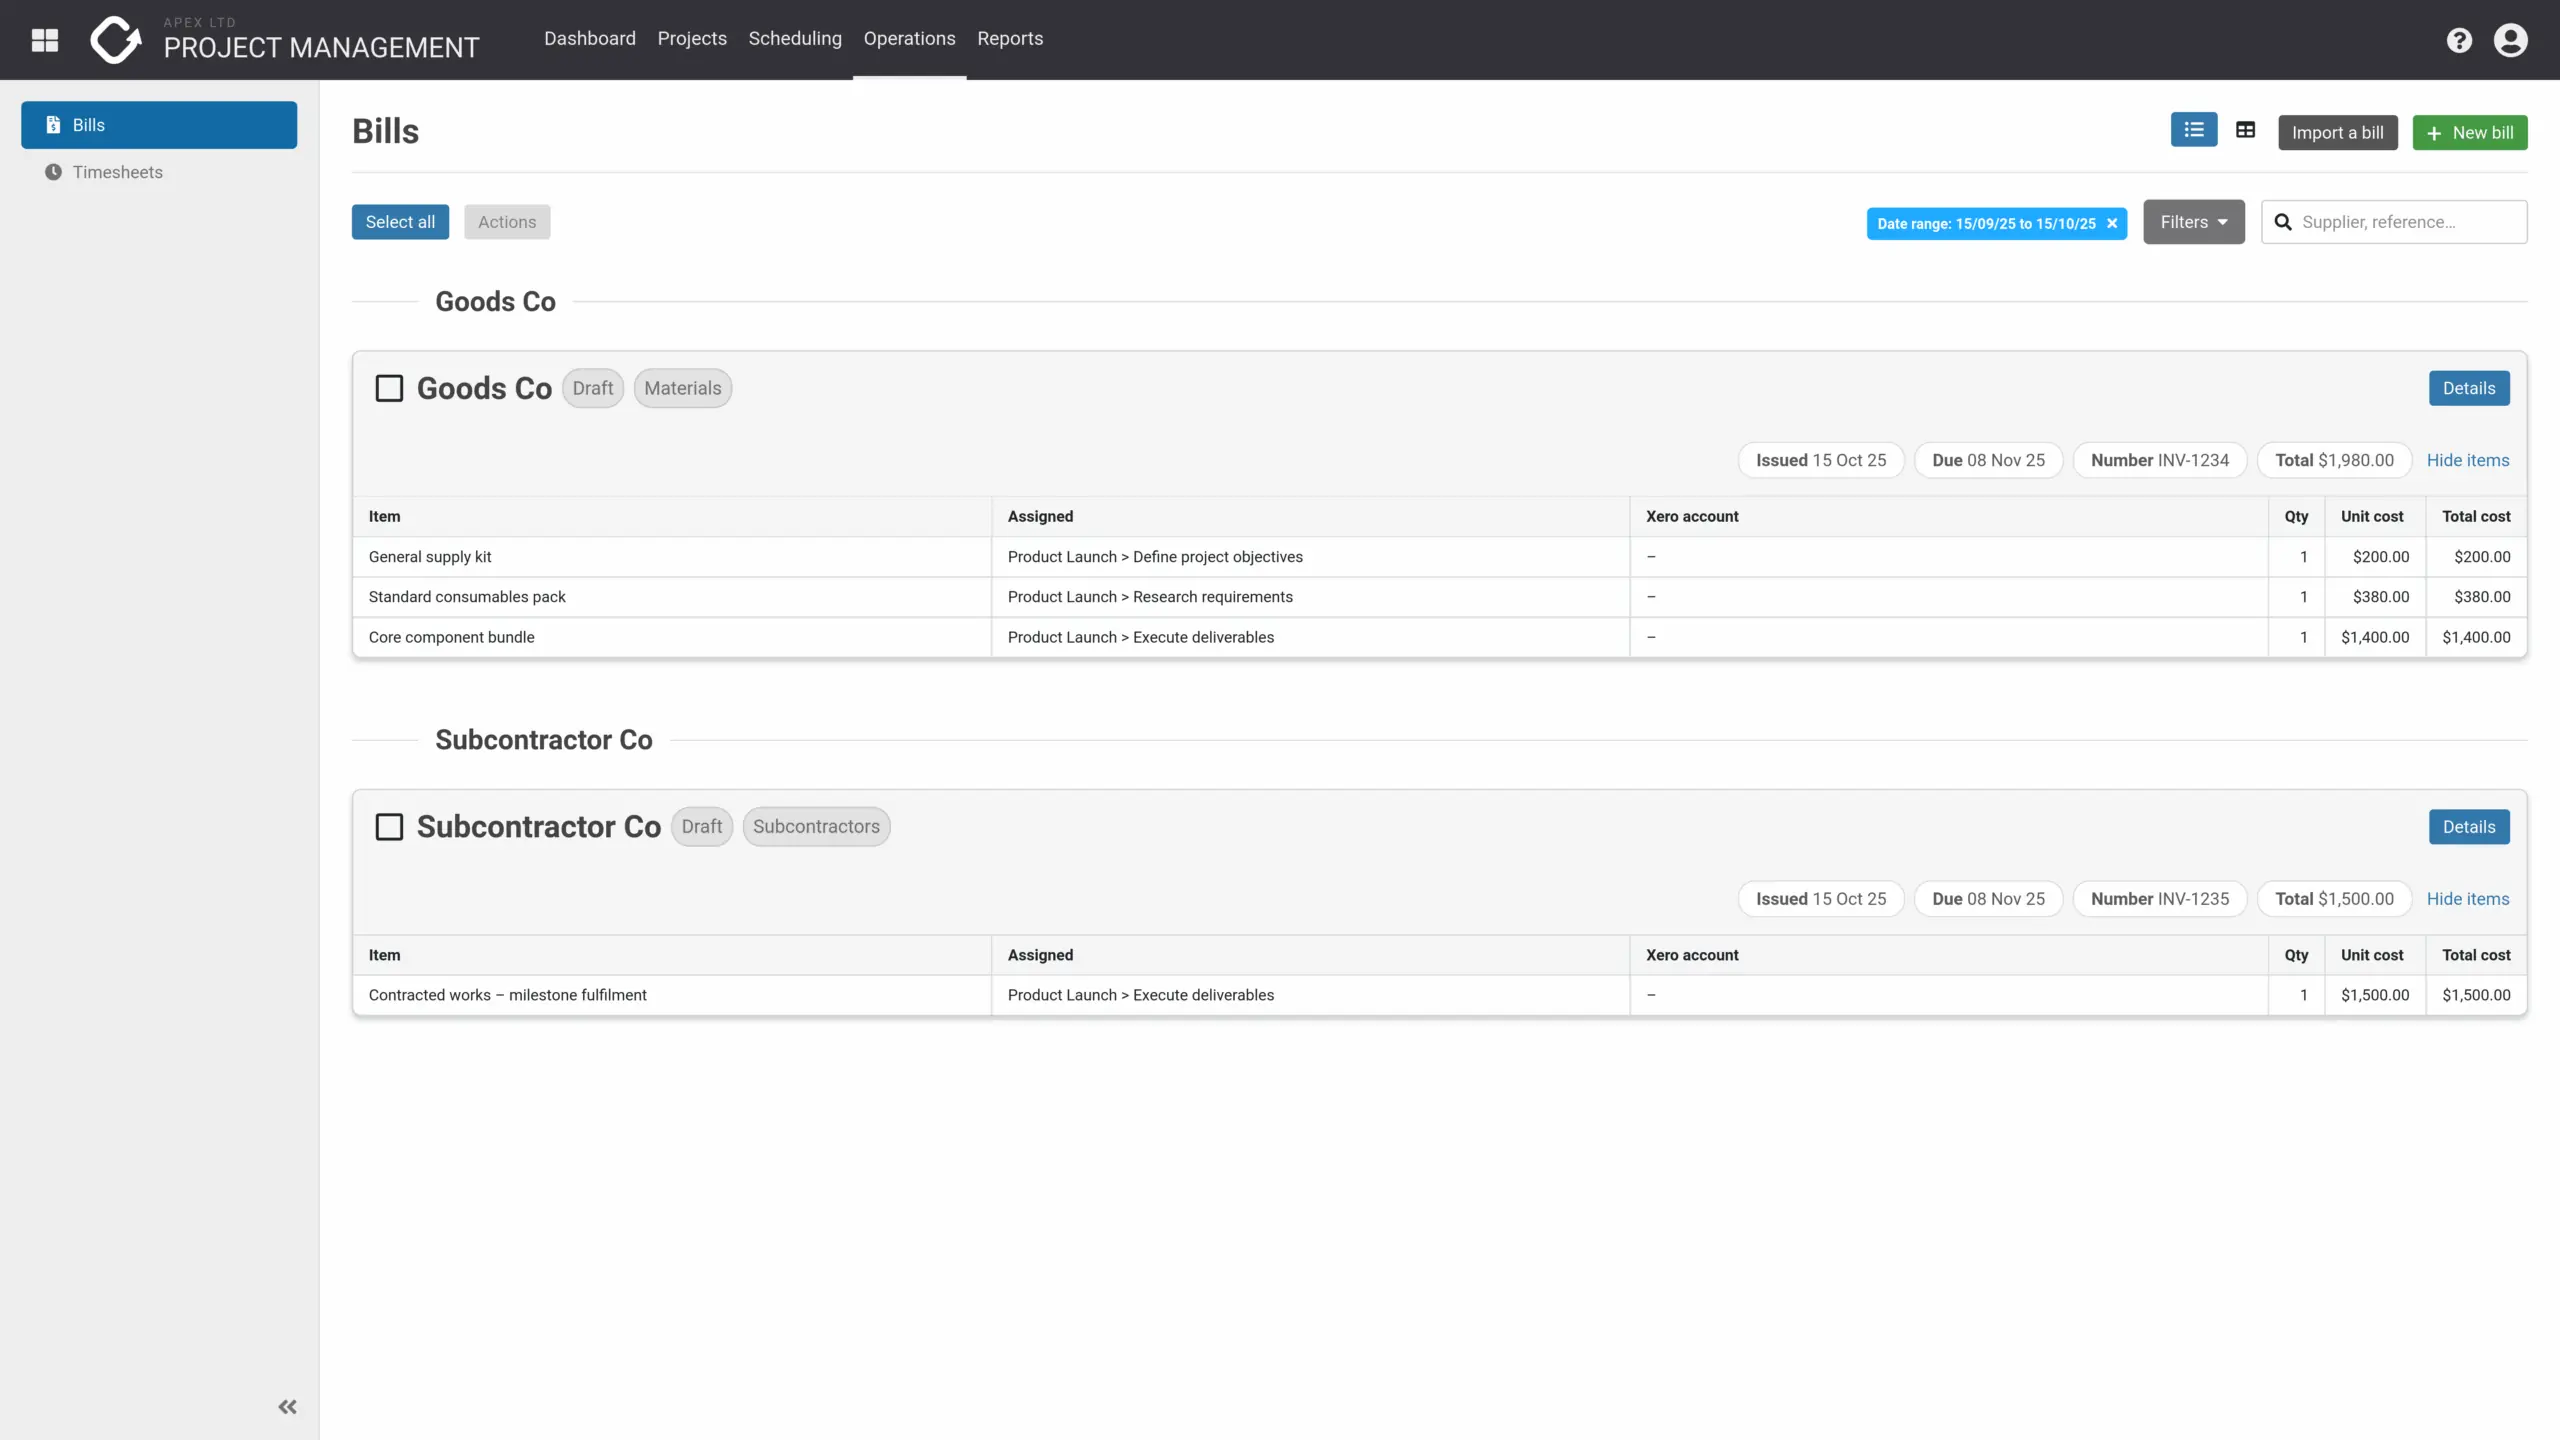The image size is (2560, 1440).
Task: Open Details for Subcontractor Co bill
Action: (x=2468, y=827)
